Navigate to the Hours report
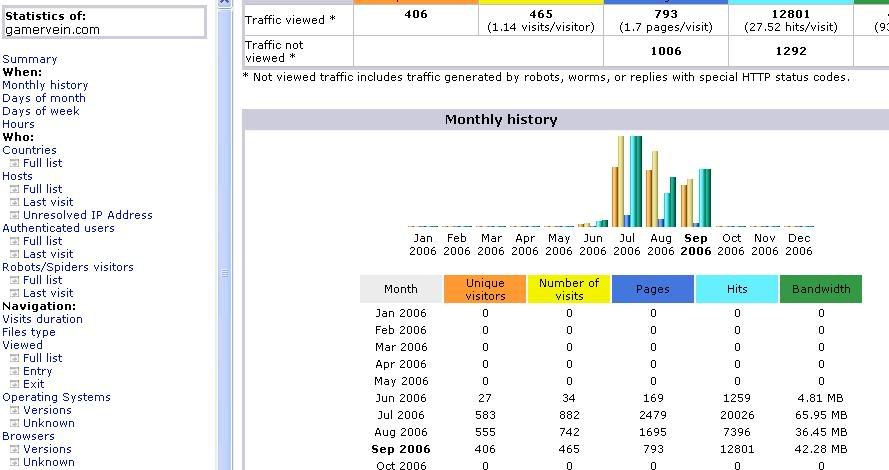Screen dimensions: 889x470 point(18,124)
